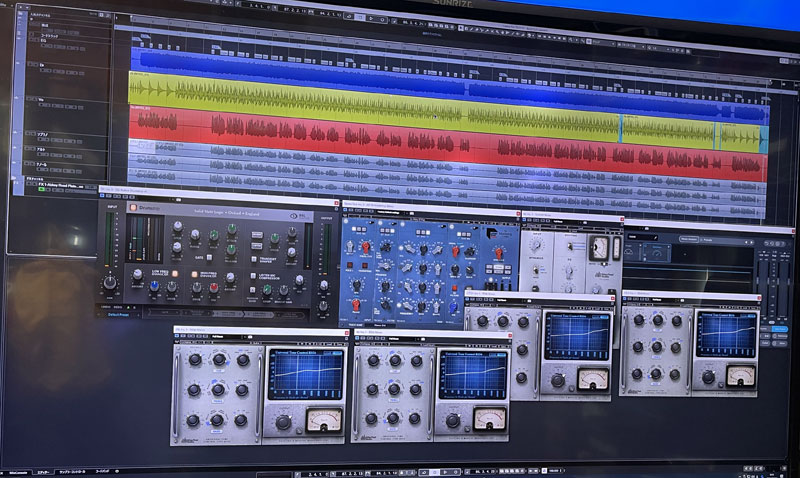Image resolution: width=800 pixels, height=478 pixels.
Task: Open the preset name box in dark mastering plugin
Action: point(642,237)
